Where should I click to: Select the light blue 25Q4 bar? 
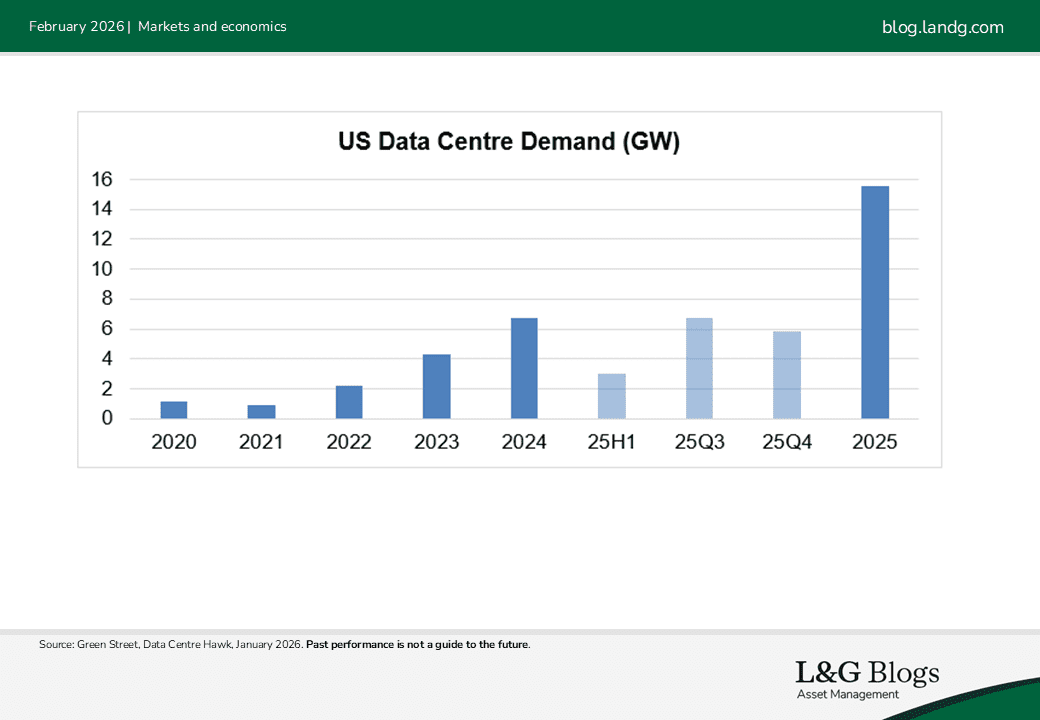point(786,375)
